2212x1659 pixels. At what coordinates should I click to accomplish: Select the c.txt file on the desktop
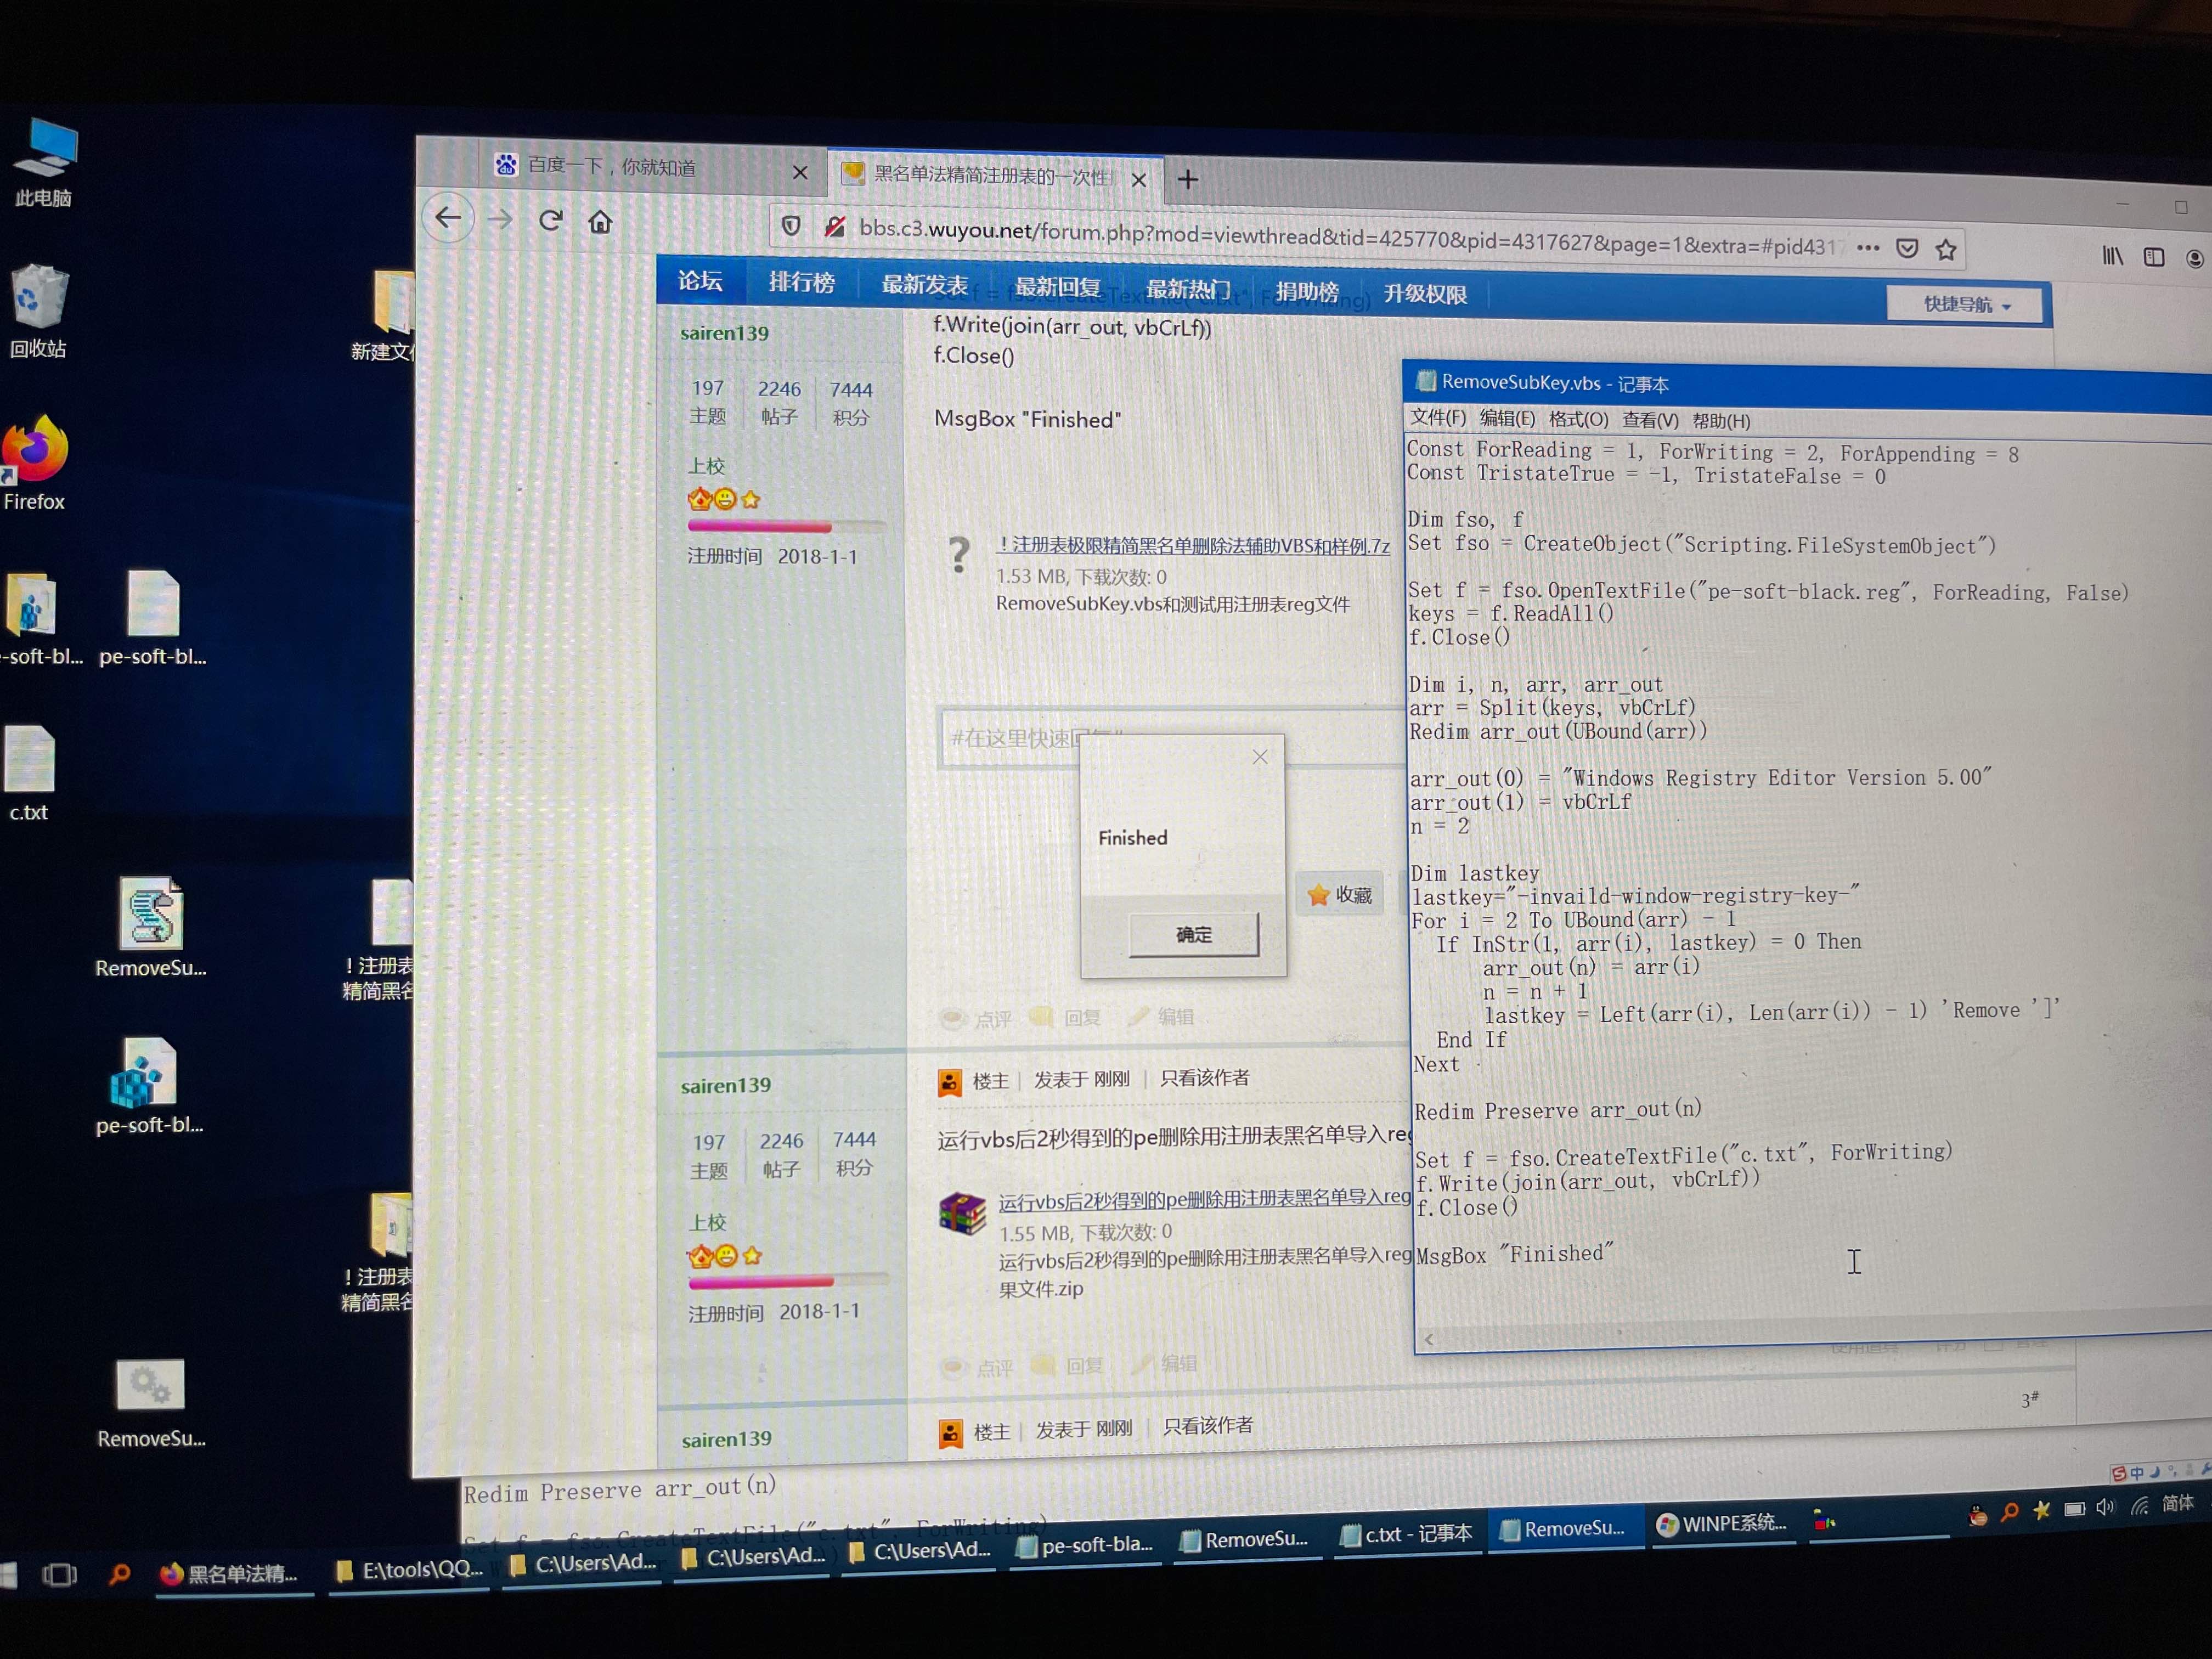coord(29,773)
